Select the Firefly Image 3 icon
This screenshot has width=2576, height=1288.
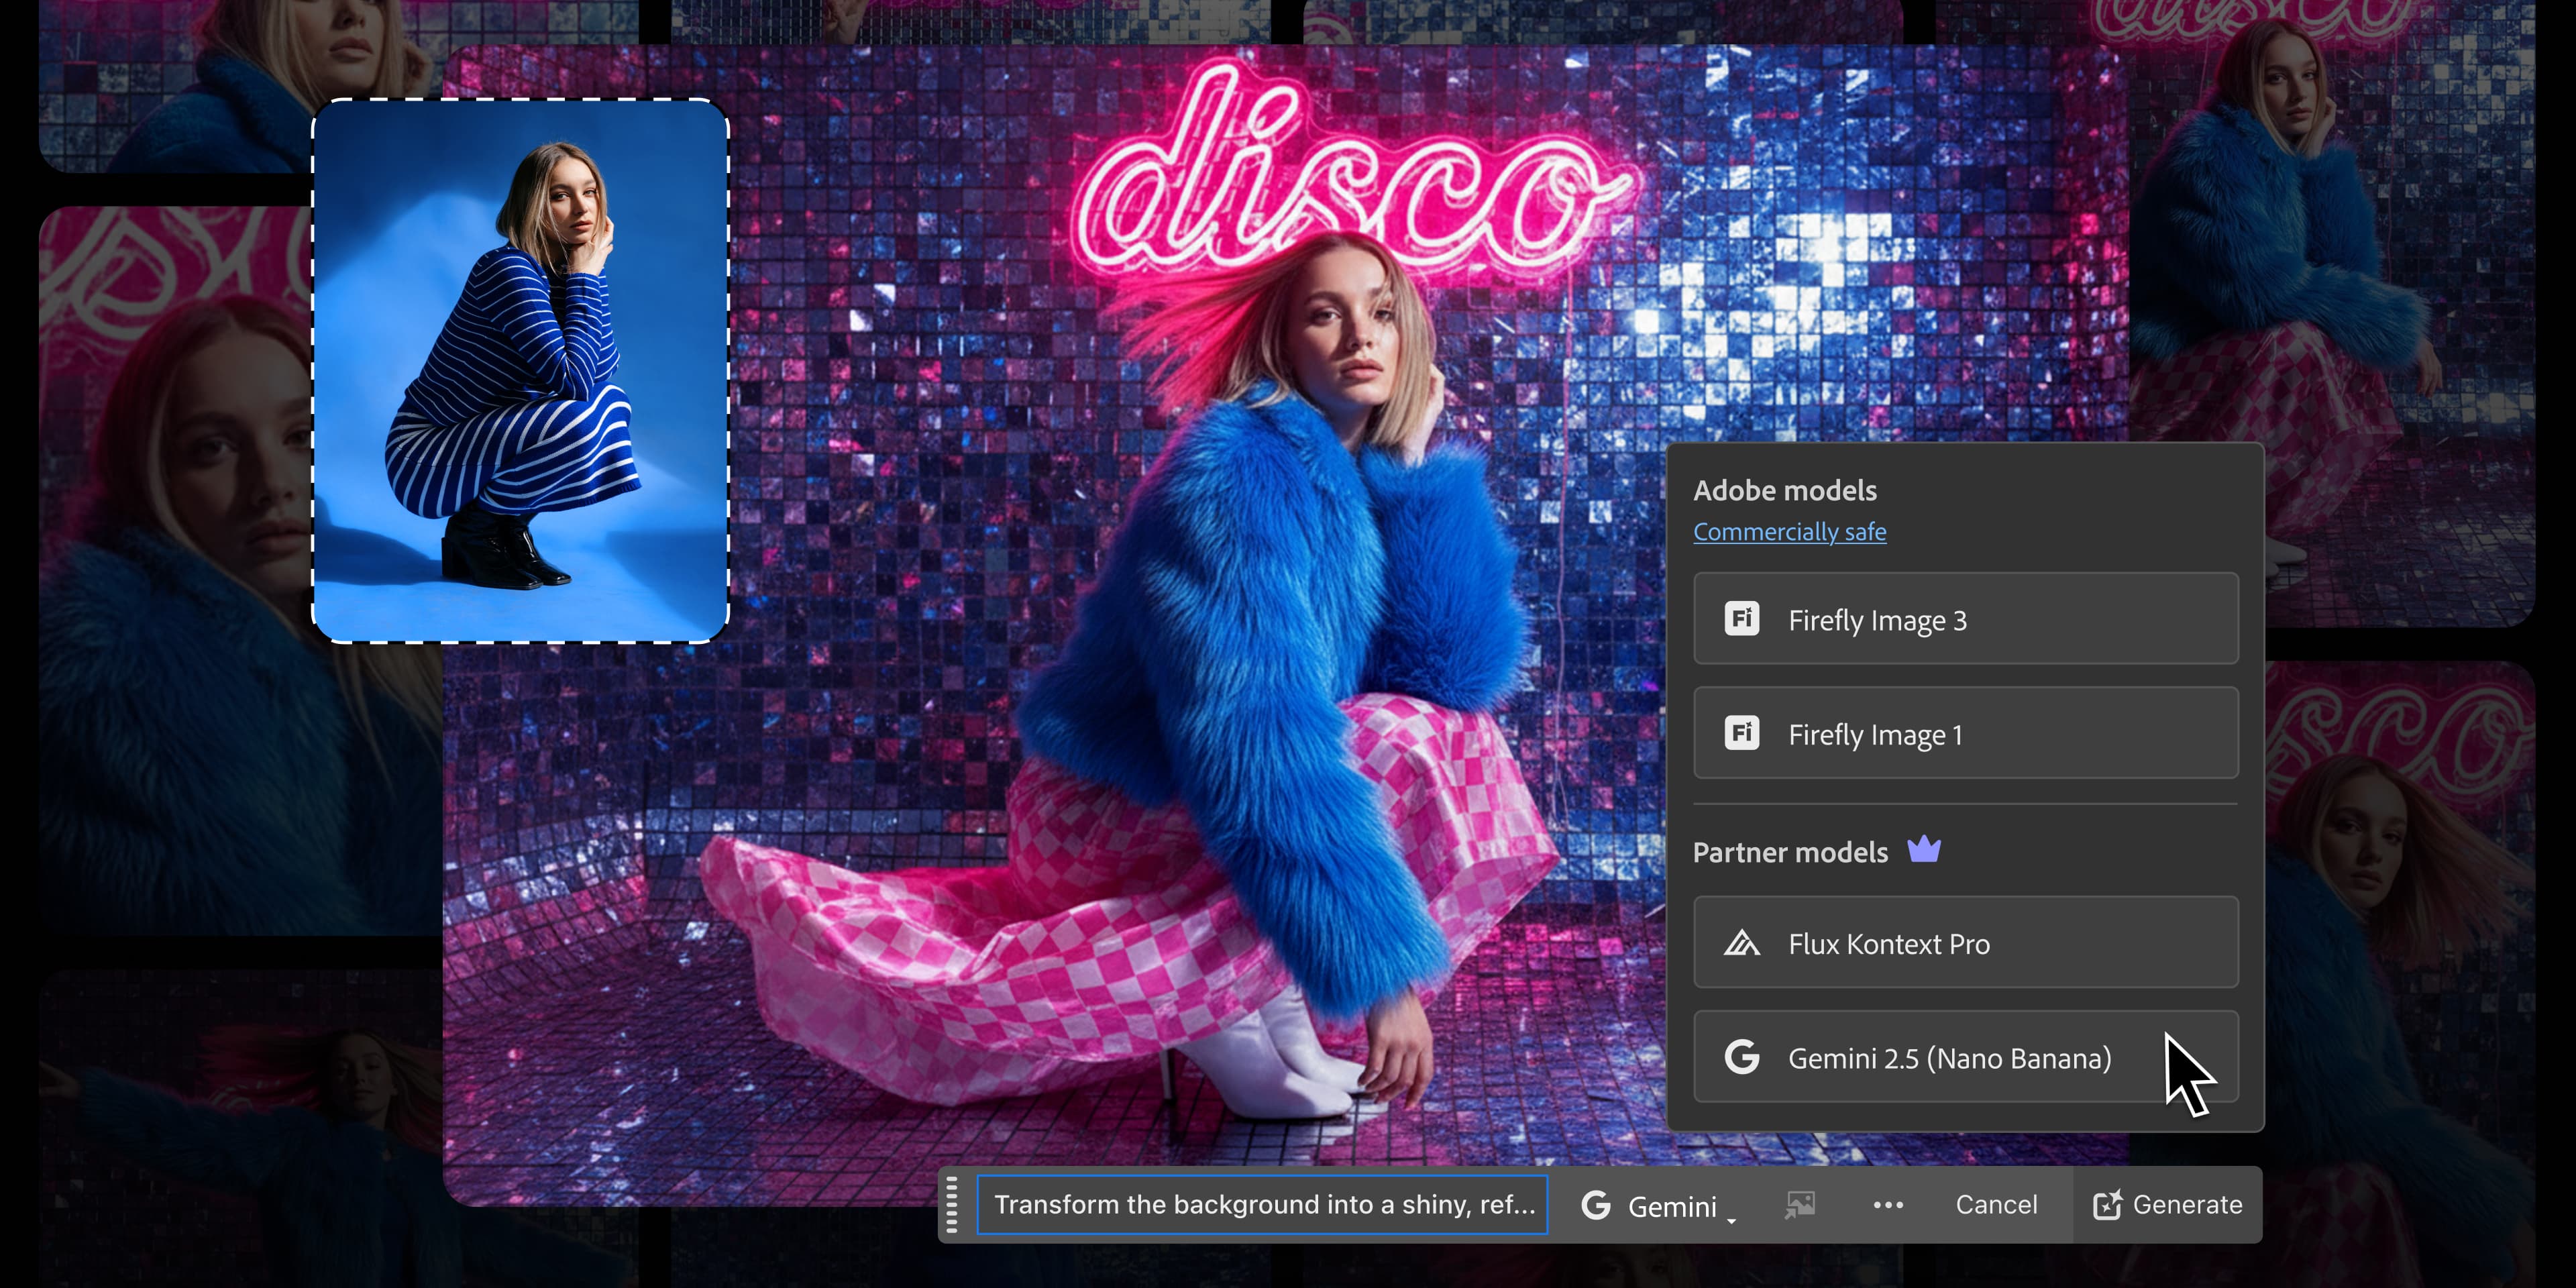click(1742, 619)
